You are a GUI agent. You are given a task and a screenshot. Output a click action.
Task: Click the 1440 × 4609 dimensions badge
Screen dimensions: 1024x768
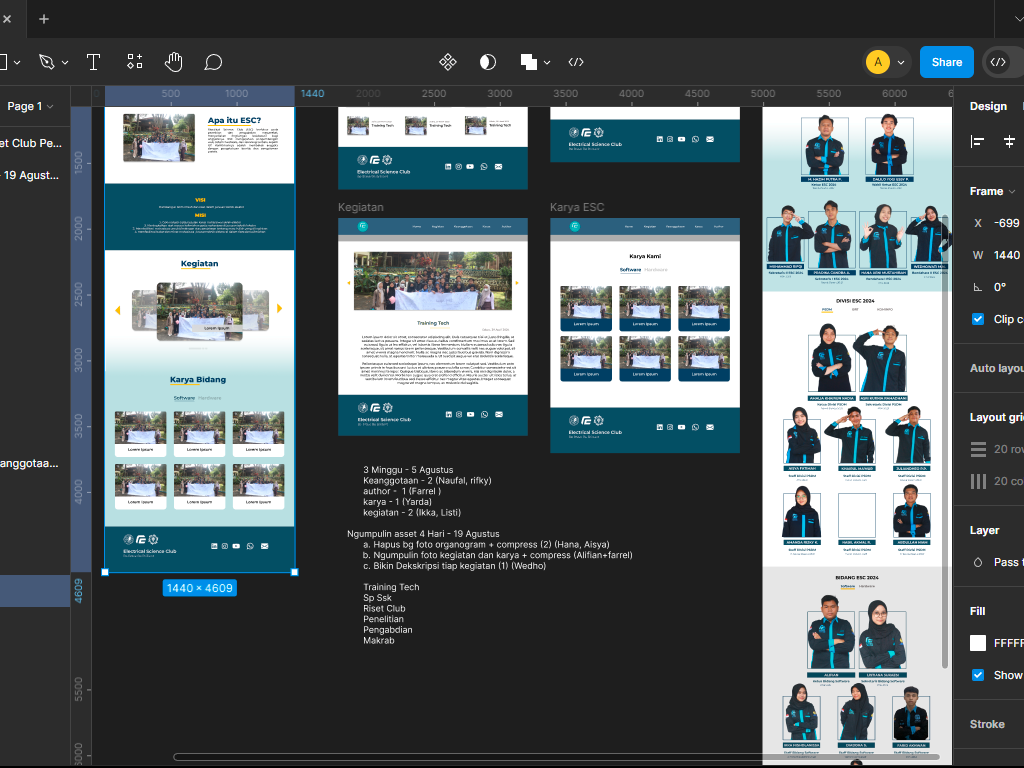198,588
